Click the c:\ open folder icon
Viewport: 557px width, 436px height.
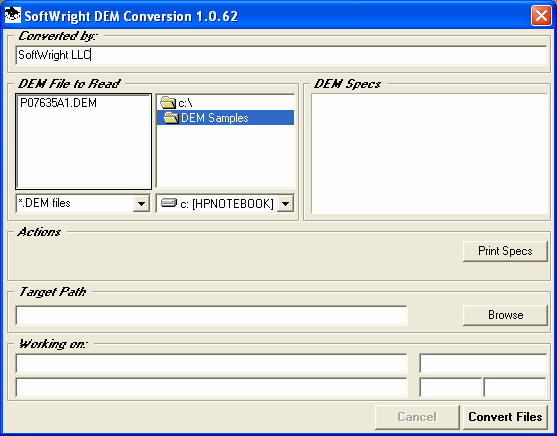tap(168, 103)
